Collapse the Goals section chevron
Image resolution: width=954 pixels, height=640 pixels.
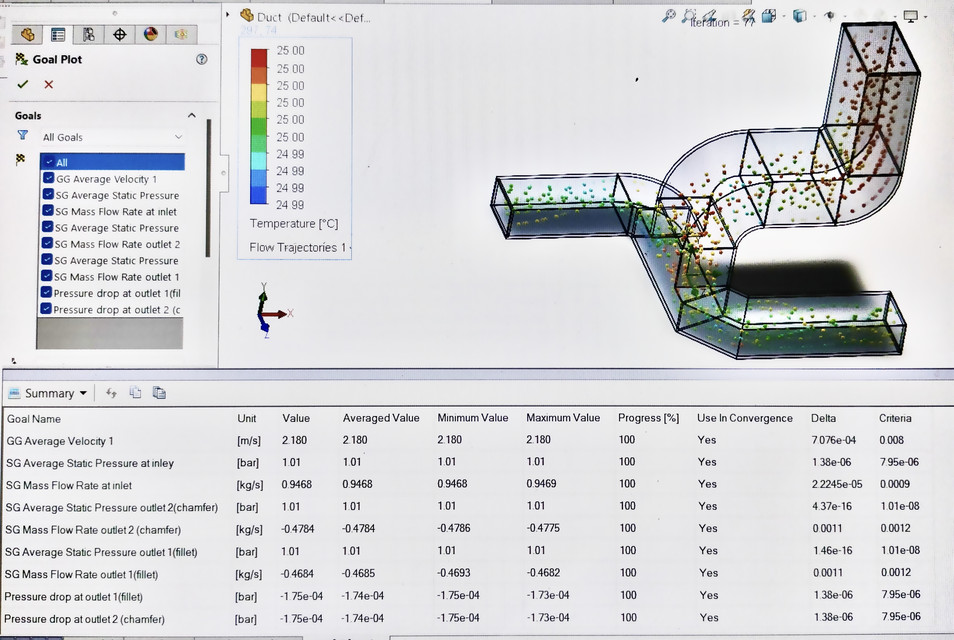pyautogui.click(x=191, y=114)
